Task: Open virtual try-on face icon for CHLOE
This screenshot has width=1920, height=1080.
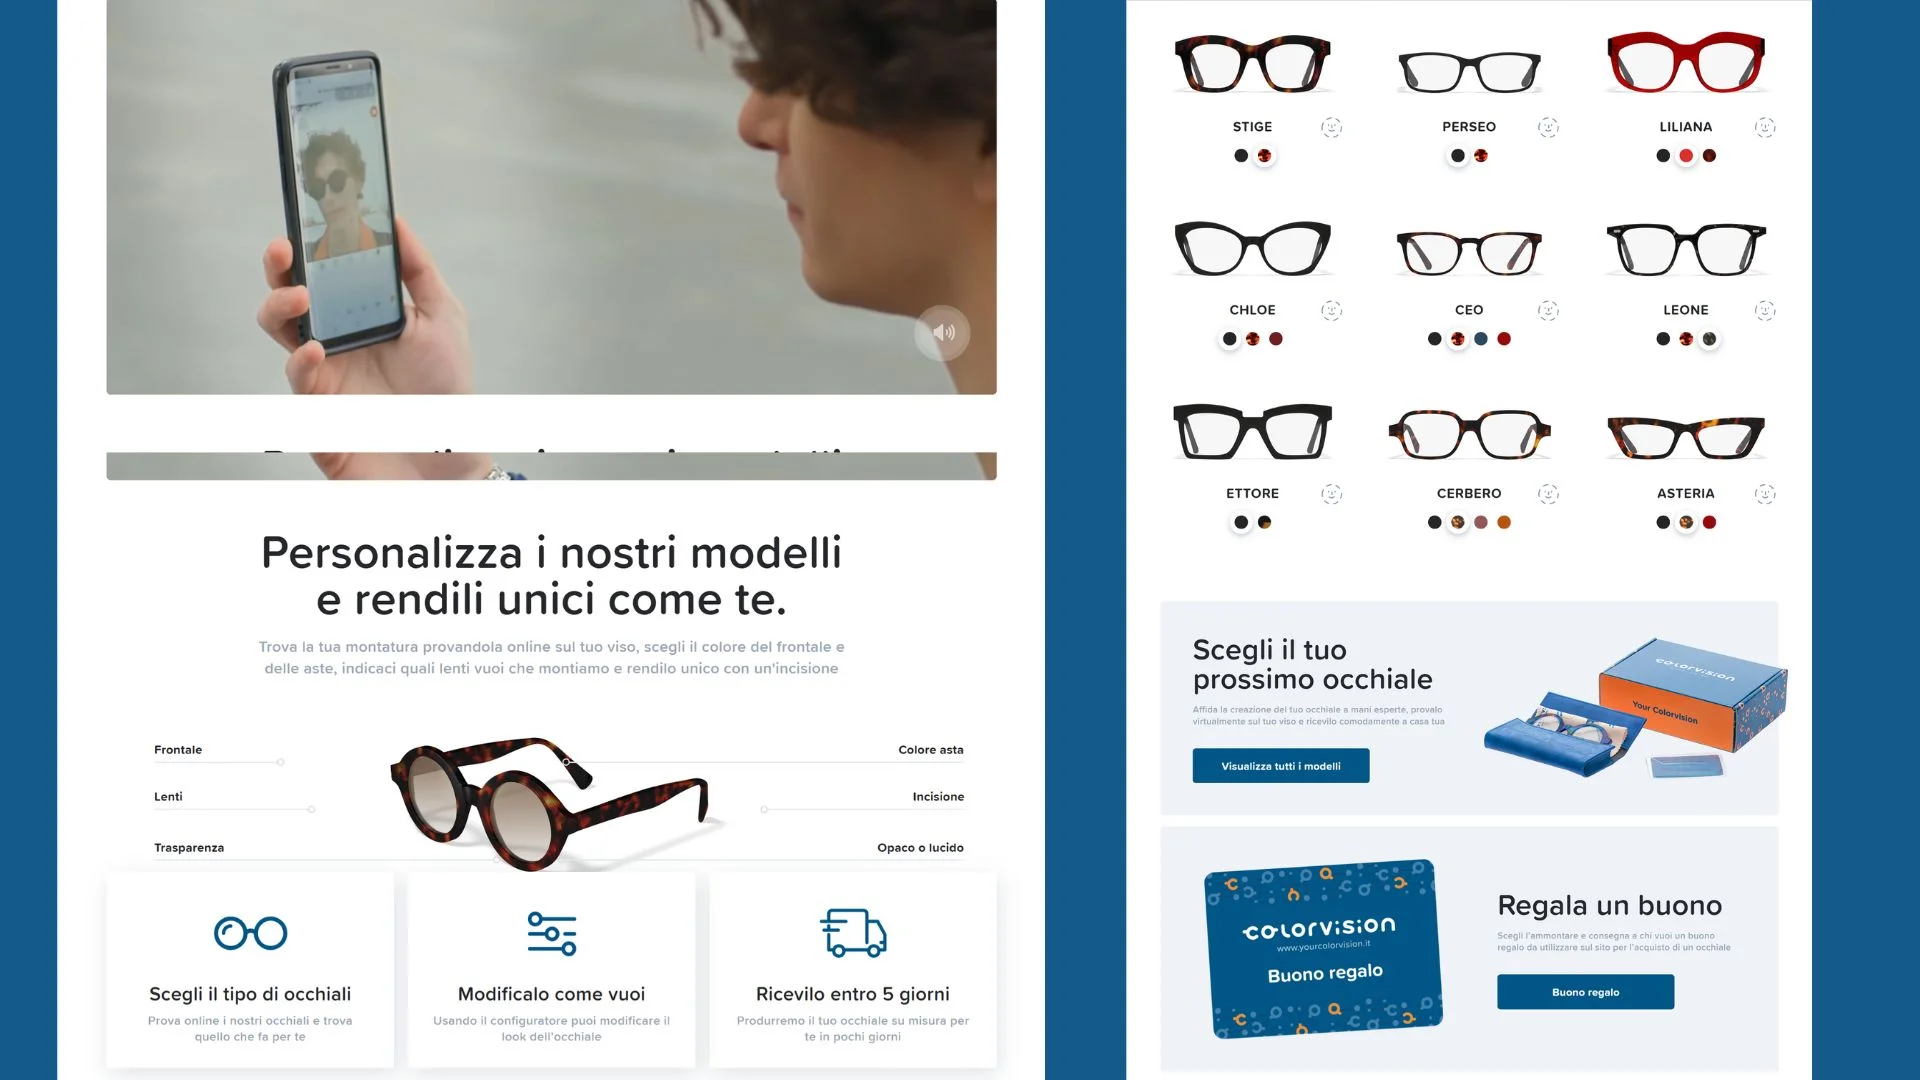Action: [1331, 310]
